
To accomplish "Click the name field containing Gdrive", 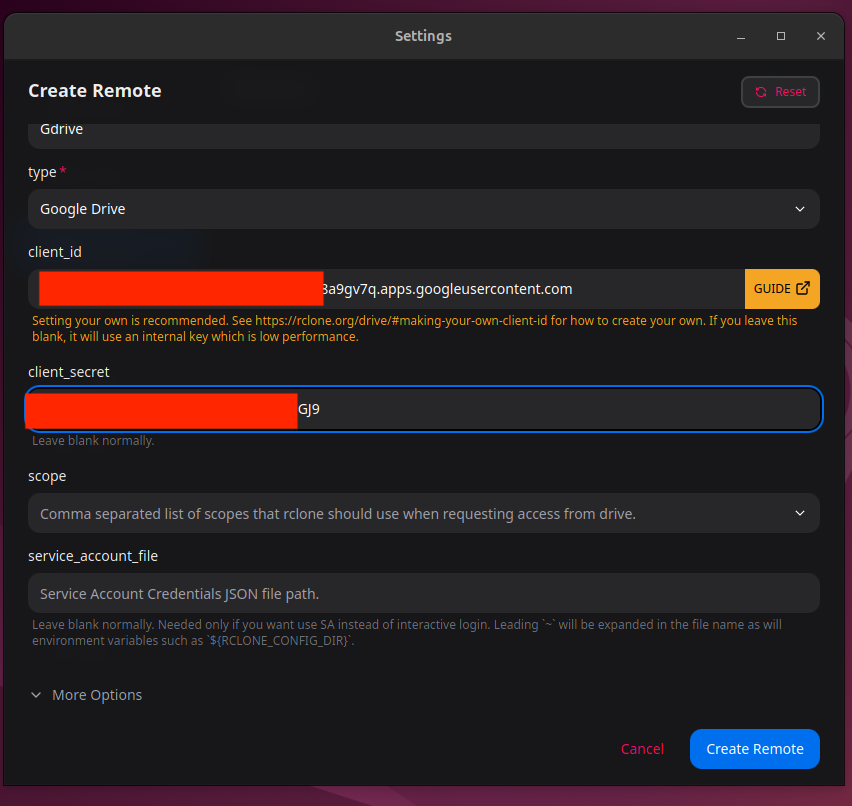I will coord(424,135).
